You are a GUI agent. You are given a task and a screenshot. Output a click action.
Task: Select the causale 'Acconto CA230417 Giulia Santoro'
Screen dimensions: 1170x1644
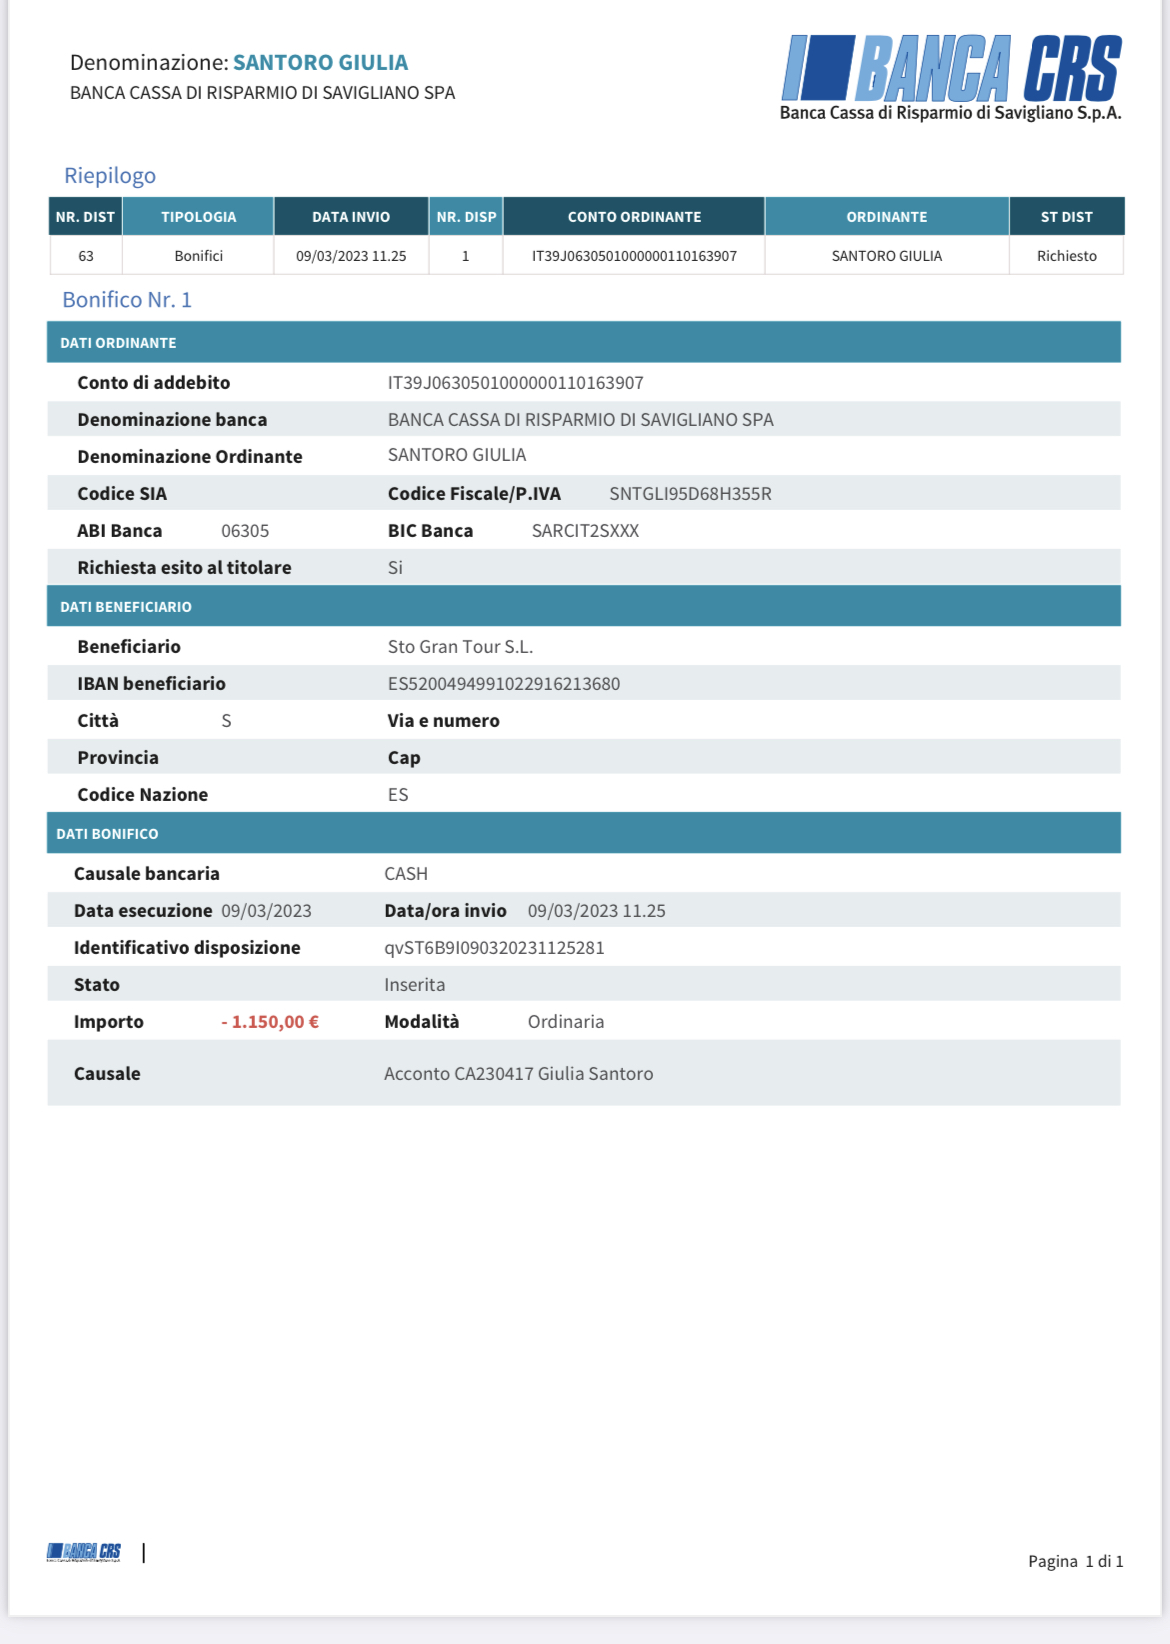519,1074
